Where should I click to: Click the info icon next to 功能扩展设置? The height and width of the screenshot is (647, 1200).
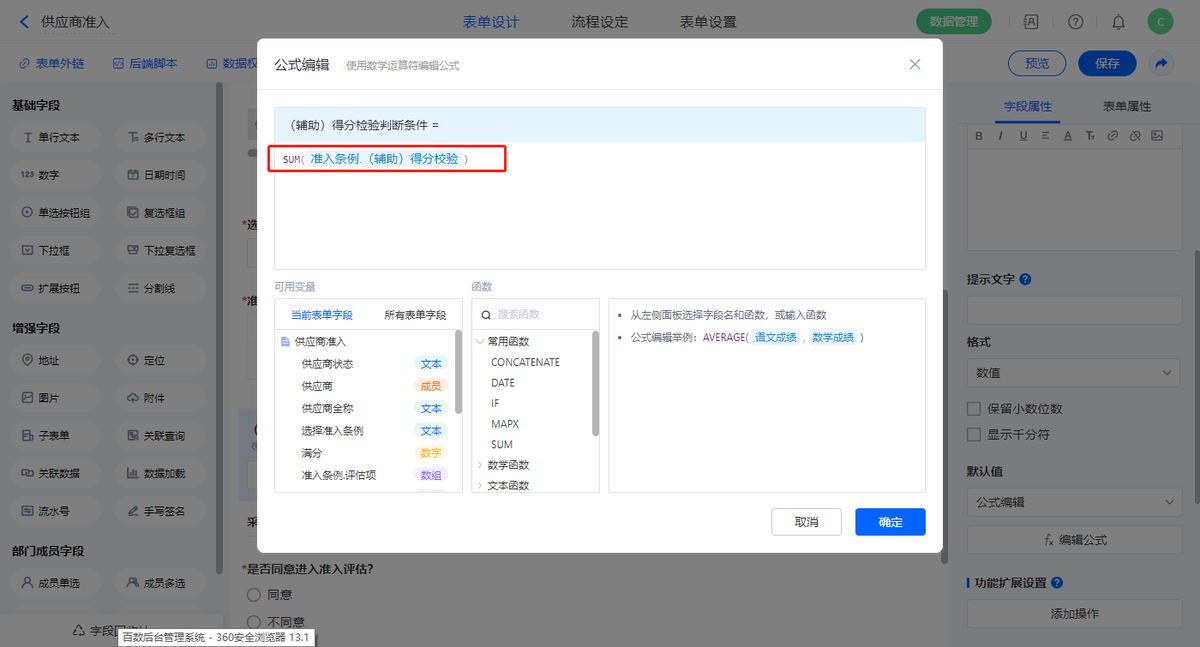tap(1057, 583)
